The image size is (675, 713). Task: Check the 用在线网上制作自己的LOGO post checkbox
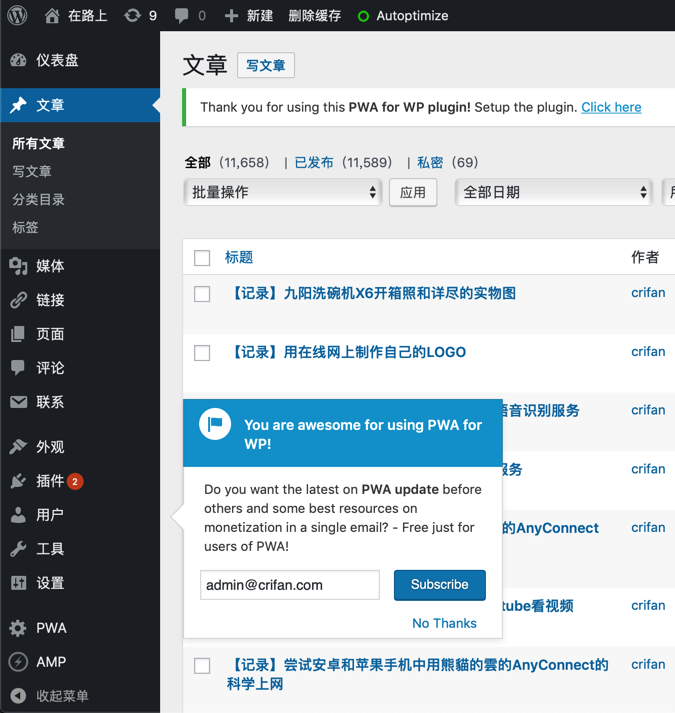point(202,353)
